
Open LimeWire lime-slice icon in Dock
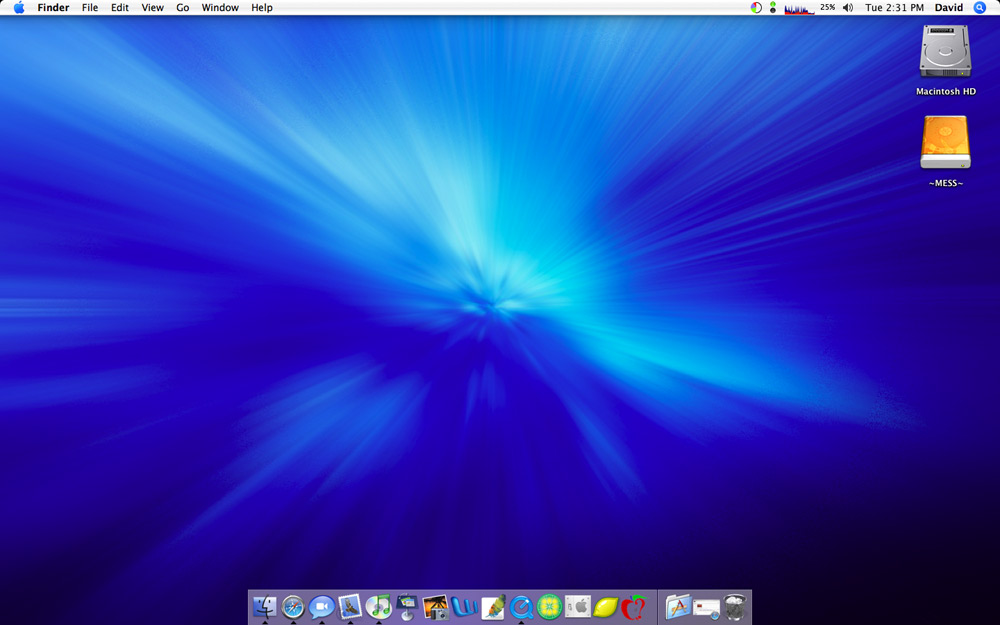pos(549,607)
